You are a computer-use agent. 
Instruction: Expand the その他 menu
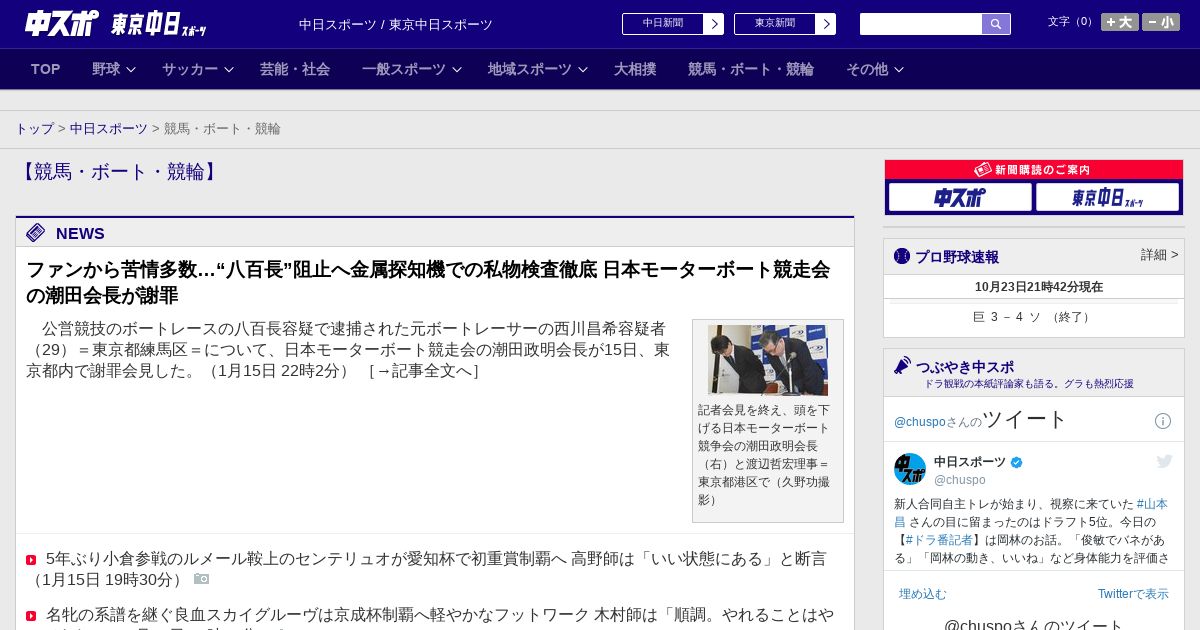click(875, 69)
